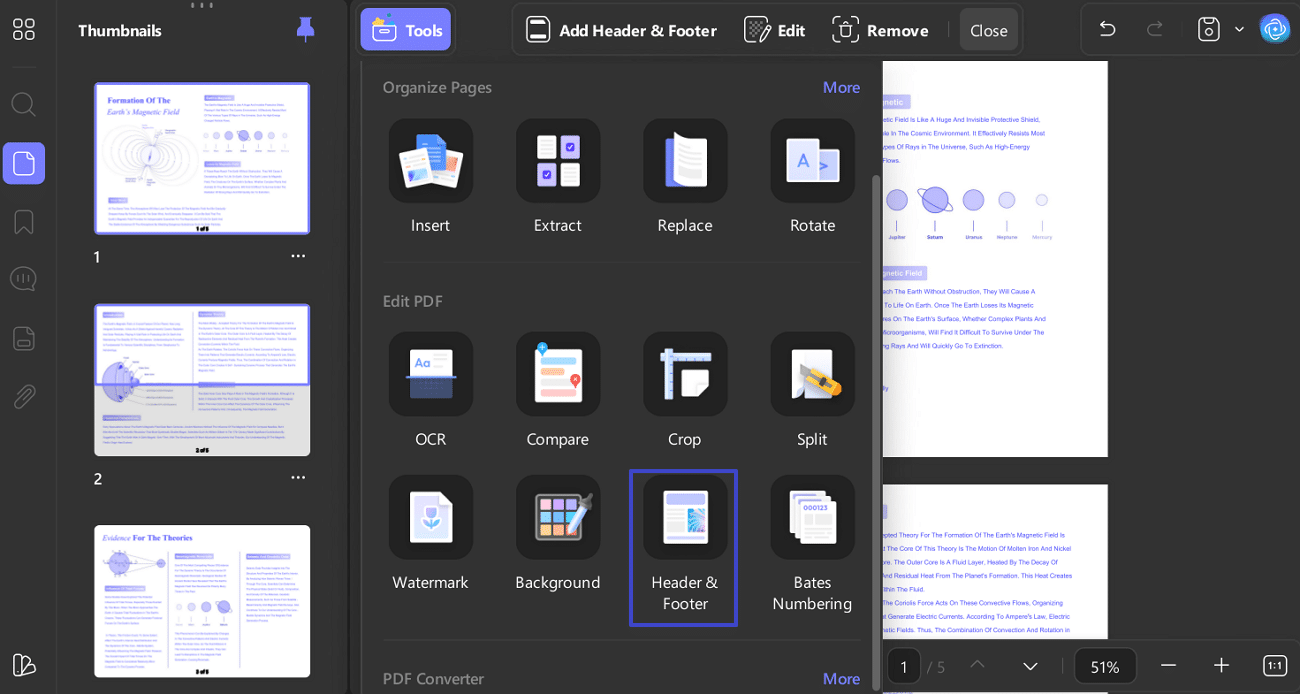Expand the save options dropdown arrow
The height and width of the screenshot is (694, 1300).
(1239, 29)
